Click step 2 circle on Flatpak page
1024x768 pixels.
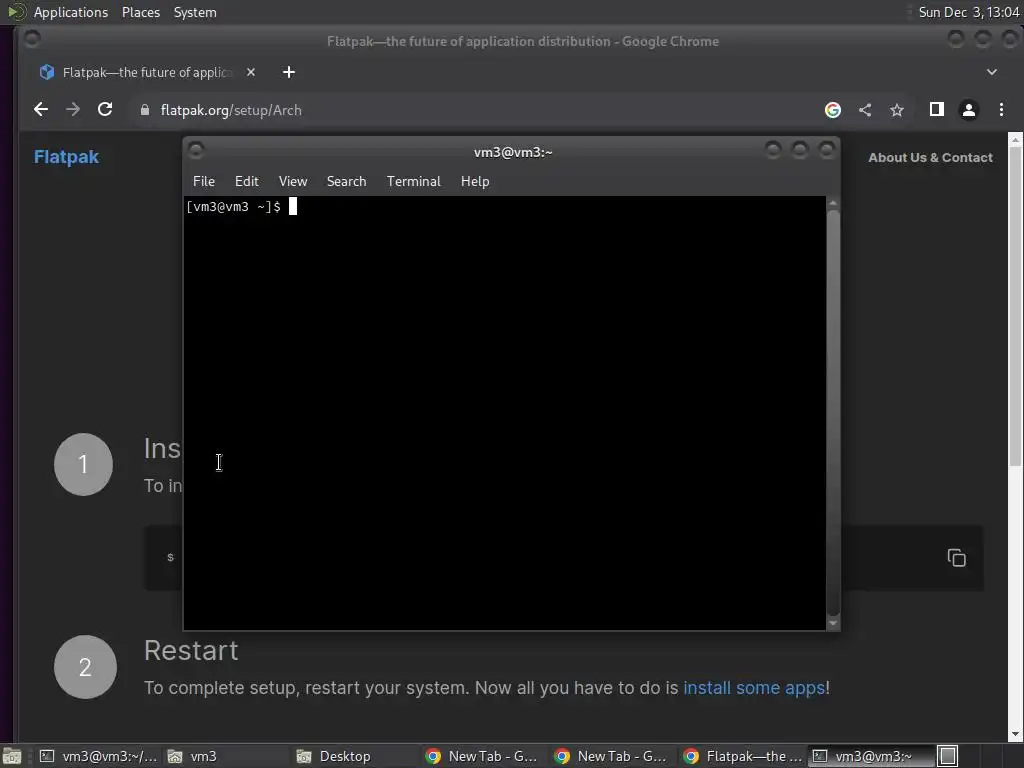coord(85,667)
